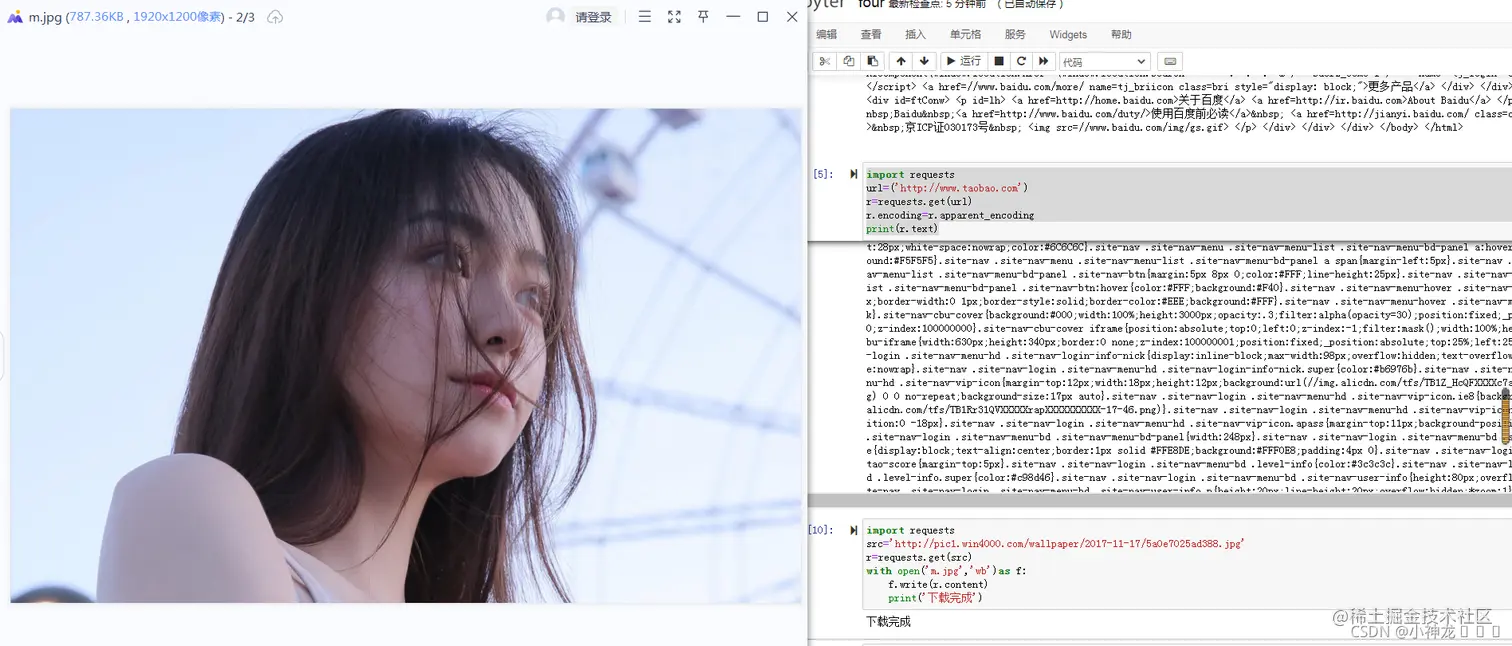Screen dimensions: 1512x646
Task: Click the horizontal scrollbar under taobao output
Action: click(x=1160, y=499)
